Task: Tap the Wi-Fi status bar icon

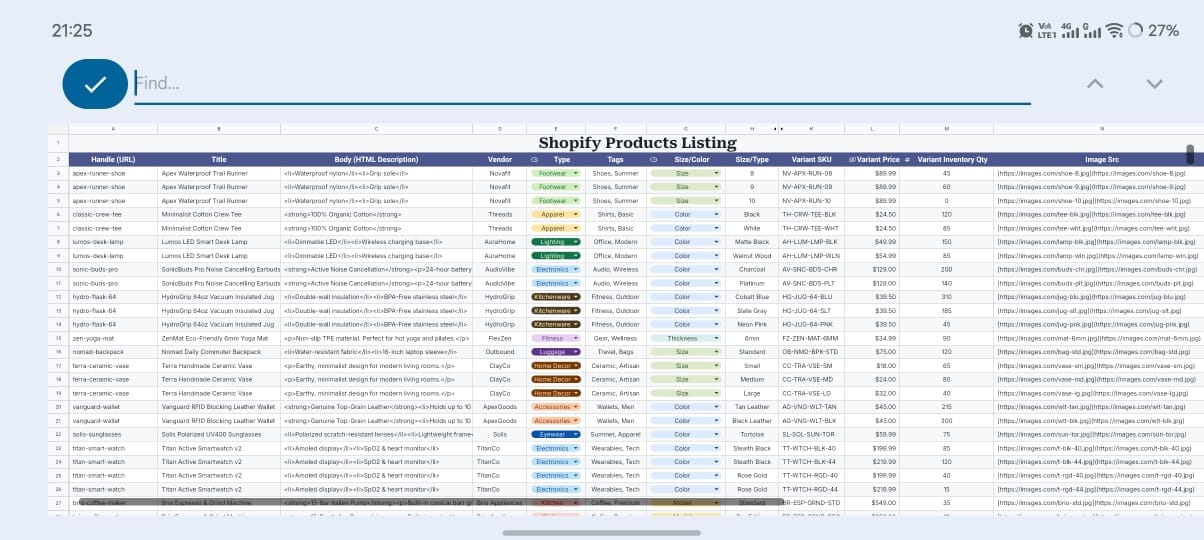Action: (x=1115, y=31)
